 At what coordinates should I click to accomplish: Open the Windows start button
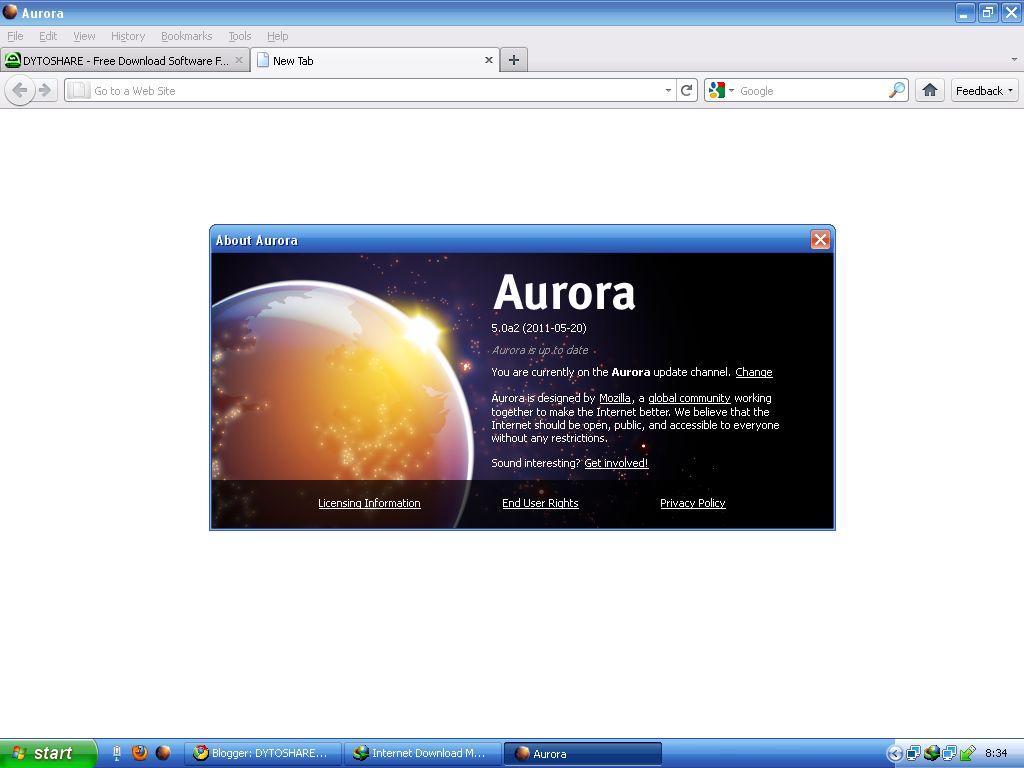click(48, 753)
